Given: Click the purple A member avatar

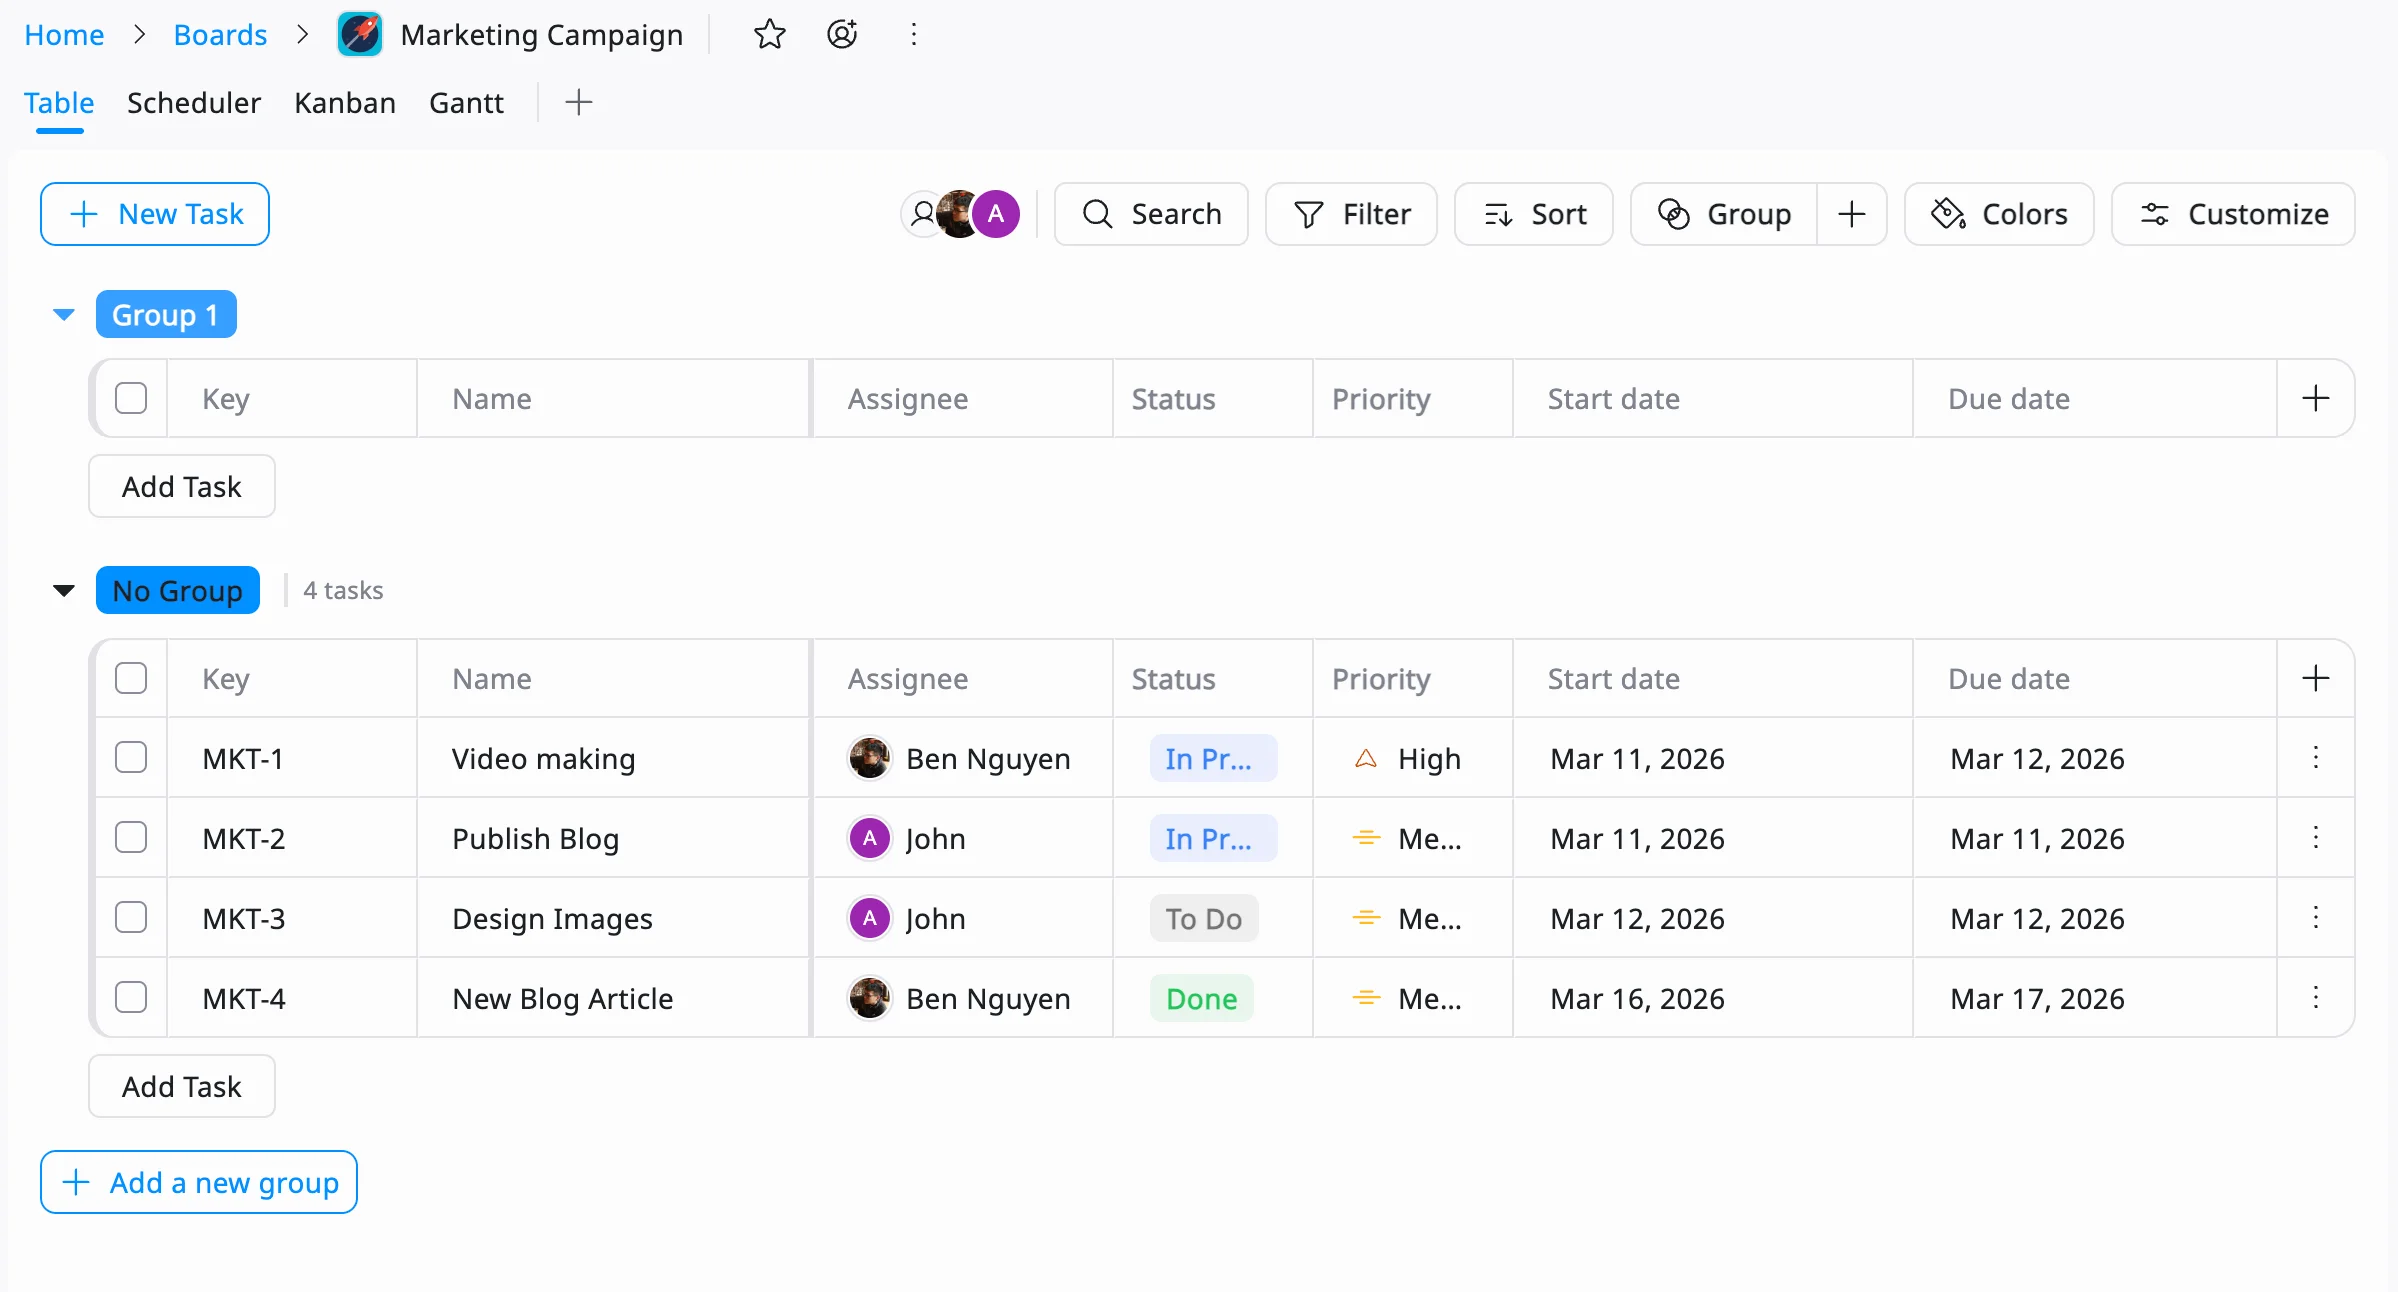Looking at the screenshot, I should click(996, 214).
